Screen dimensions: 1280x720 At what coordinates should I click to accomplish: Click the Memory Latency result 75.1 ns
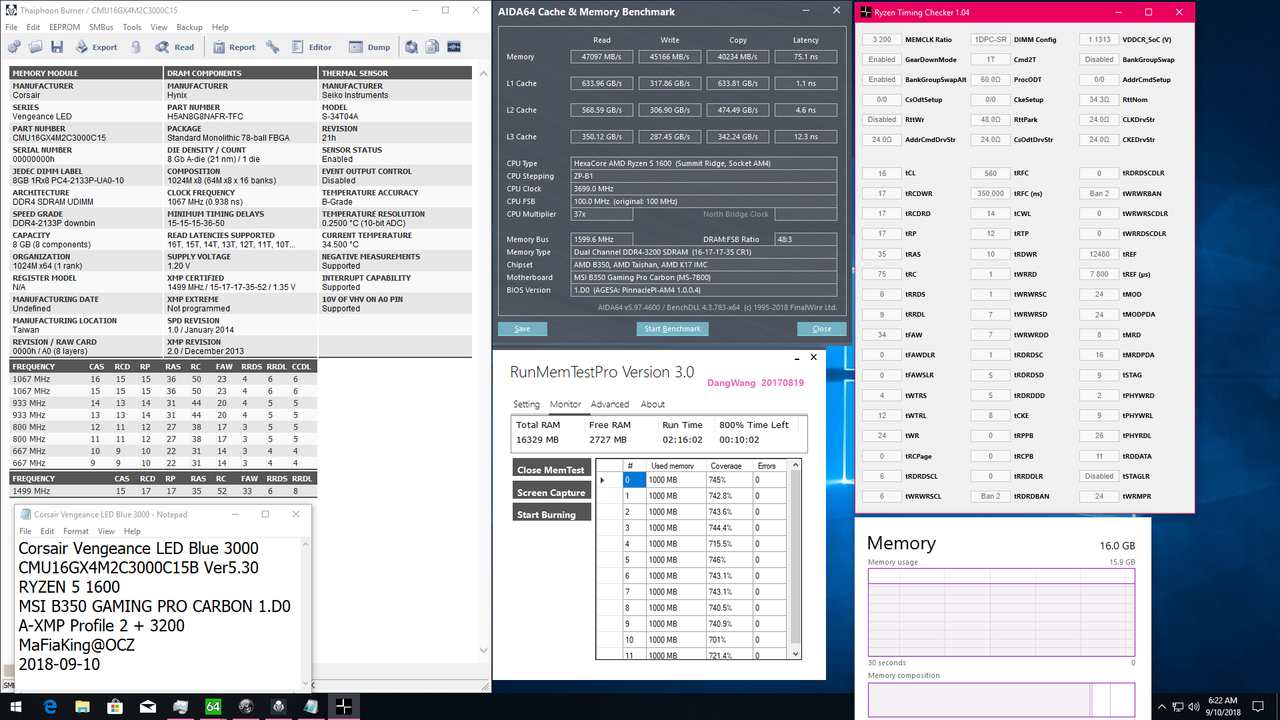pyautogui.click(x=806, y=57)
